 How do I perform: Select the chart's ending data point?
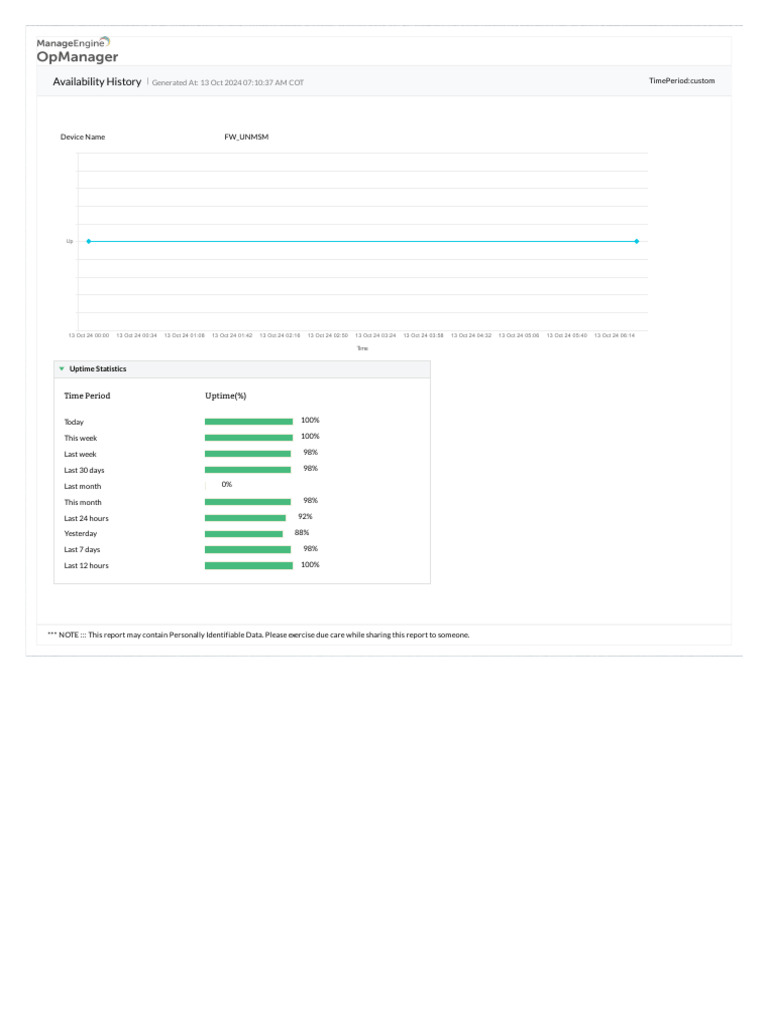637,242
